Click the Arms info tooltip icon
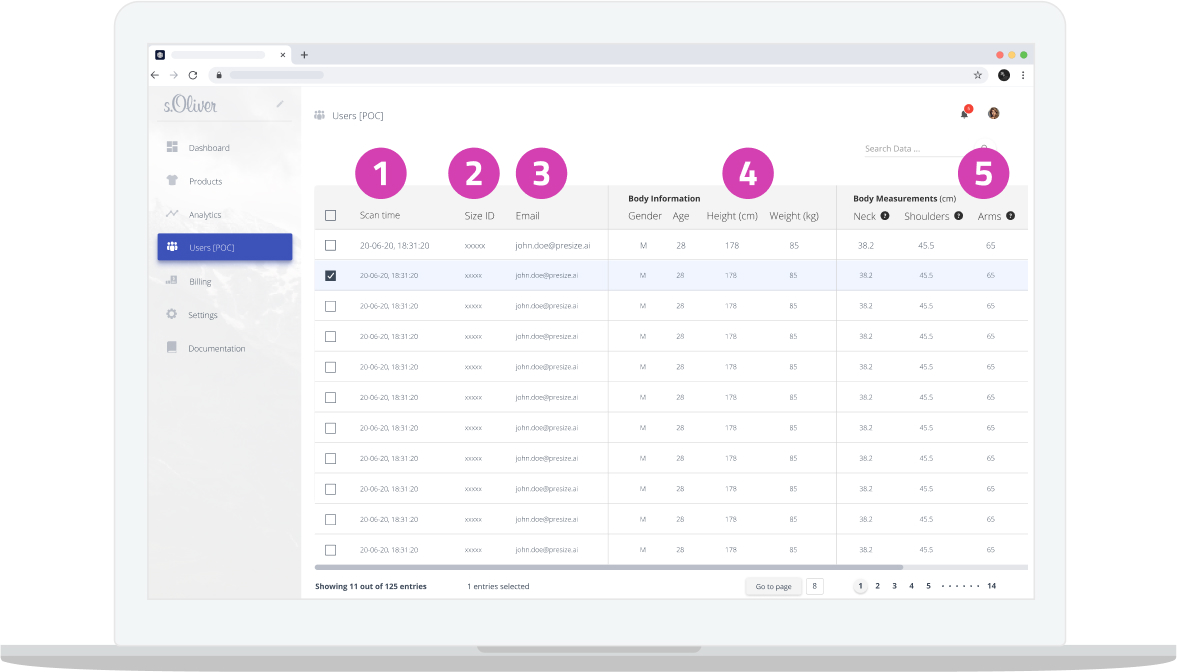The width and height of the screenshot is (1177, 672). (1010, 215)
